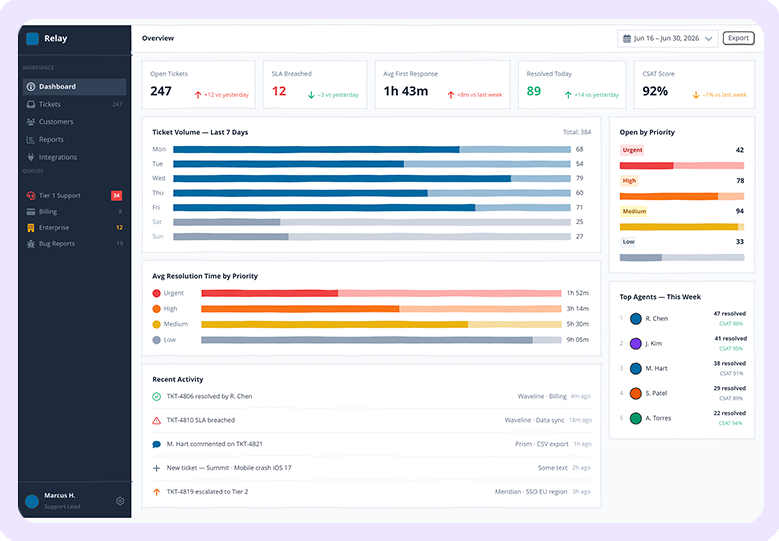Click the Dashboard gauge icon
779x541 pixels.
click(31, 86)
